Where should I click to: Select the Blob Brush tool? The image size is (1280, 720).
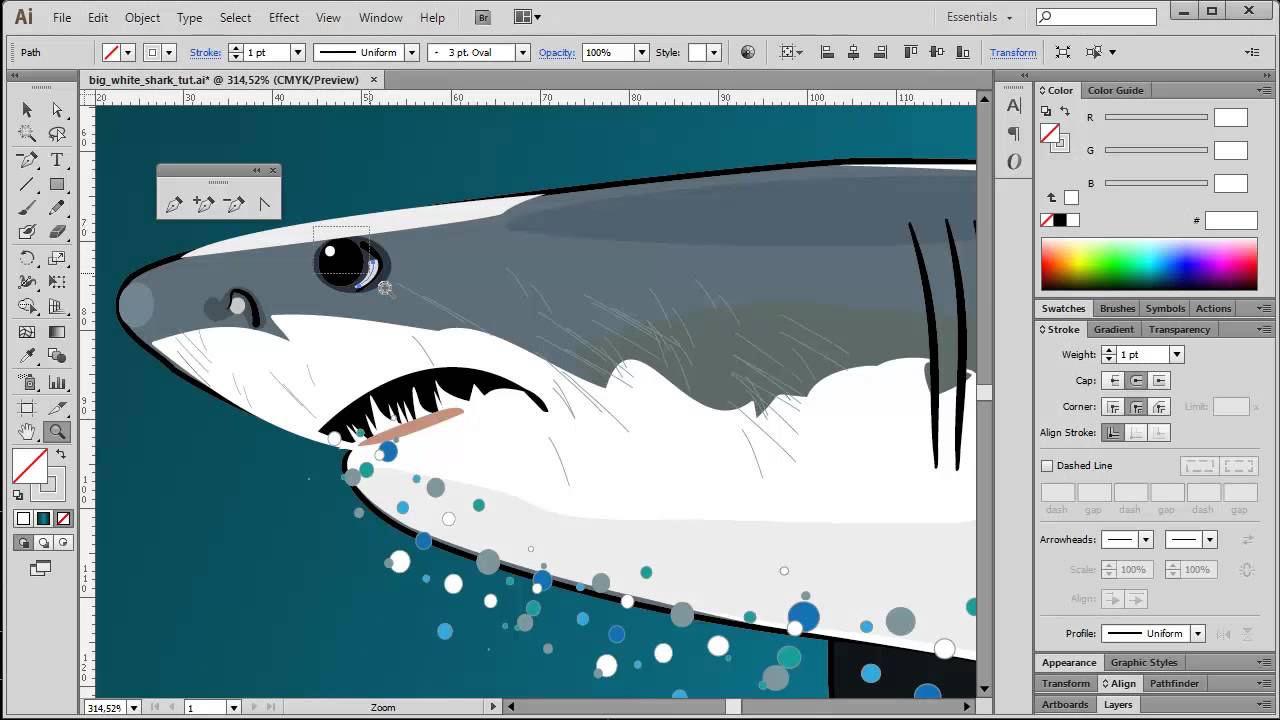tap(27, 232)
